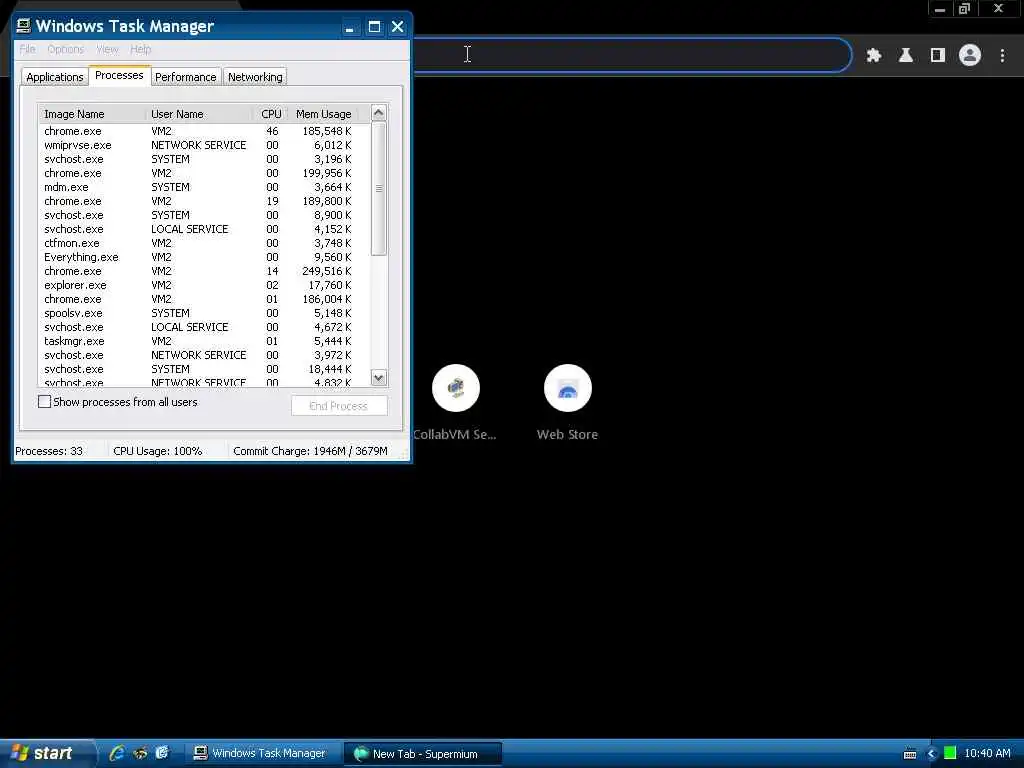
Task: Open the browser Extensions puzzle icon
Action: (x=873, y=56)
